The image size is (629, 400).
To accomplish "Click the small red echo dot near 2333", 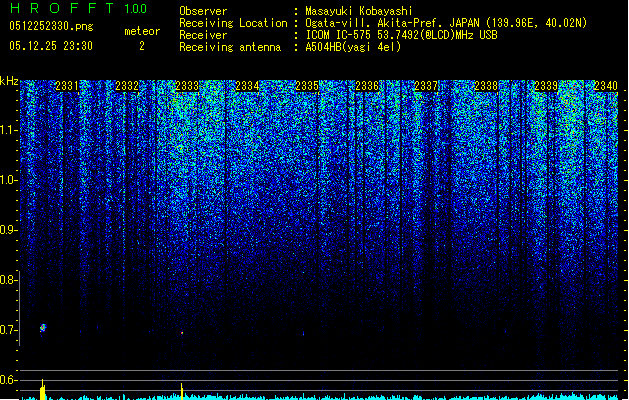I will [182, 333].
